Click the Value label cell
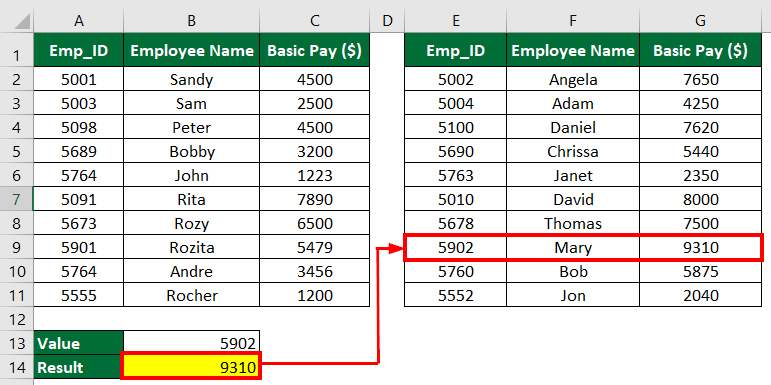The height and width of the screenshot is (385, 771). pos(79,343)
